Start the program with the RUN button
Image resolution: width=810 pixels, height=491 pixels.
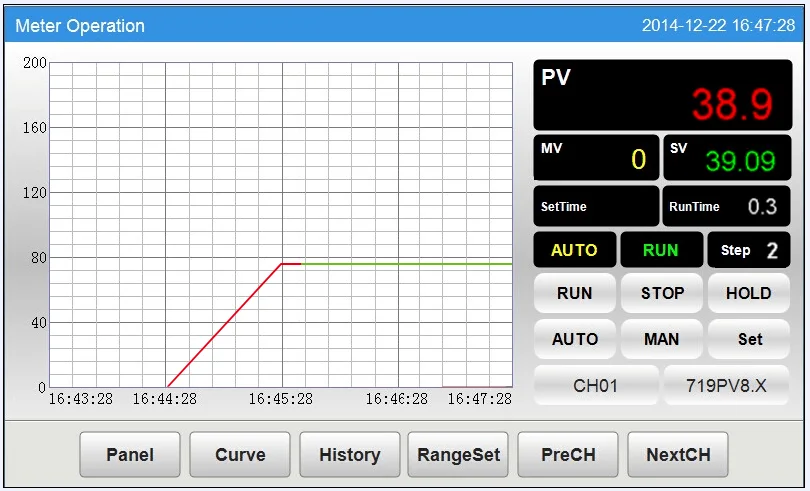[x=574, y=293]
